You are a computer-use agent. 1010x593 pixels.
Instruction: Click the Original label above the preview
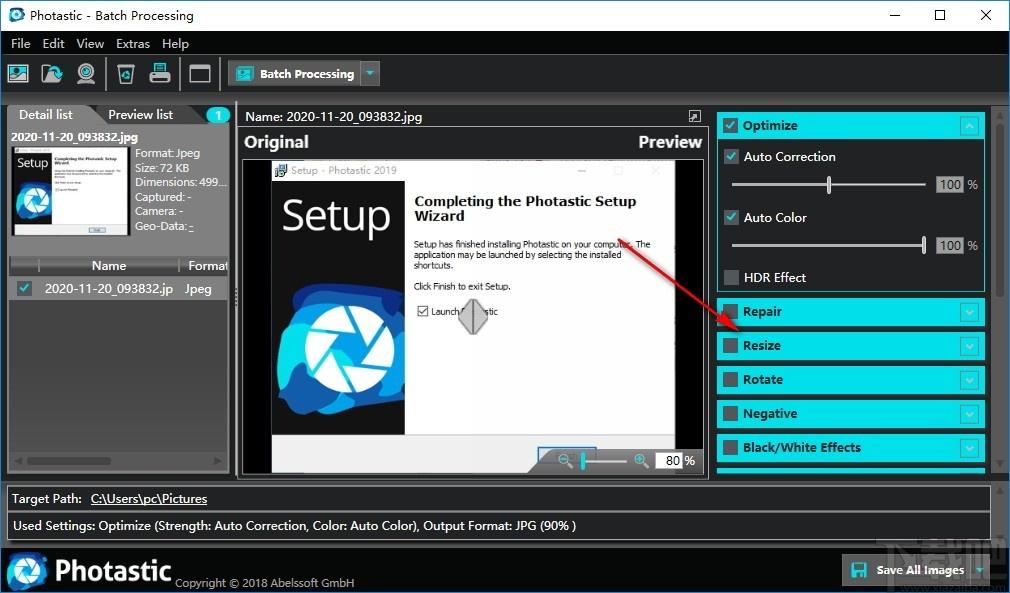point(276,142)
